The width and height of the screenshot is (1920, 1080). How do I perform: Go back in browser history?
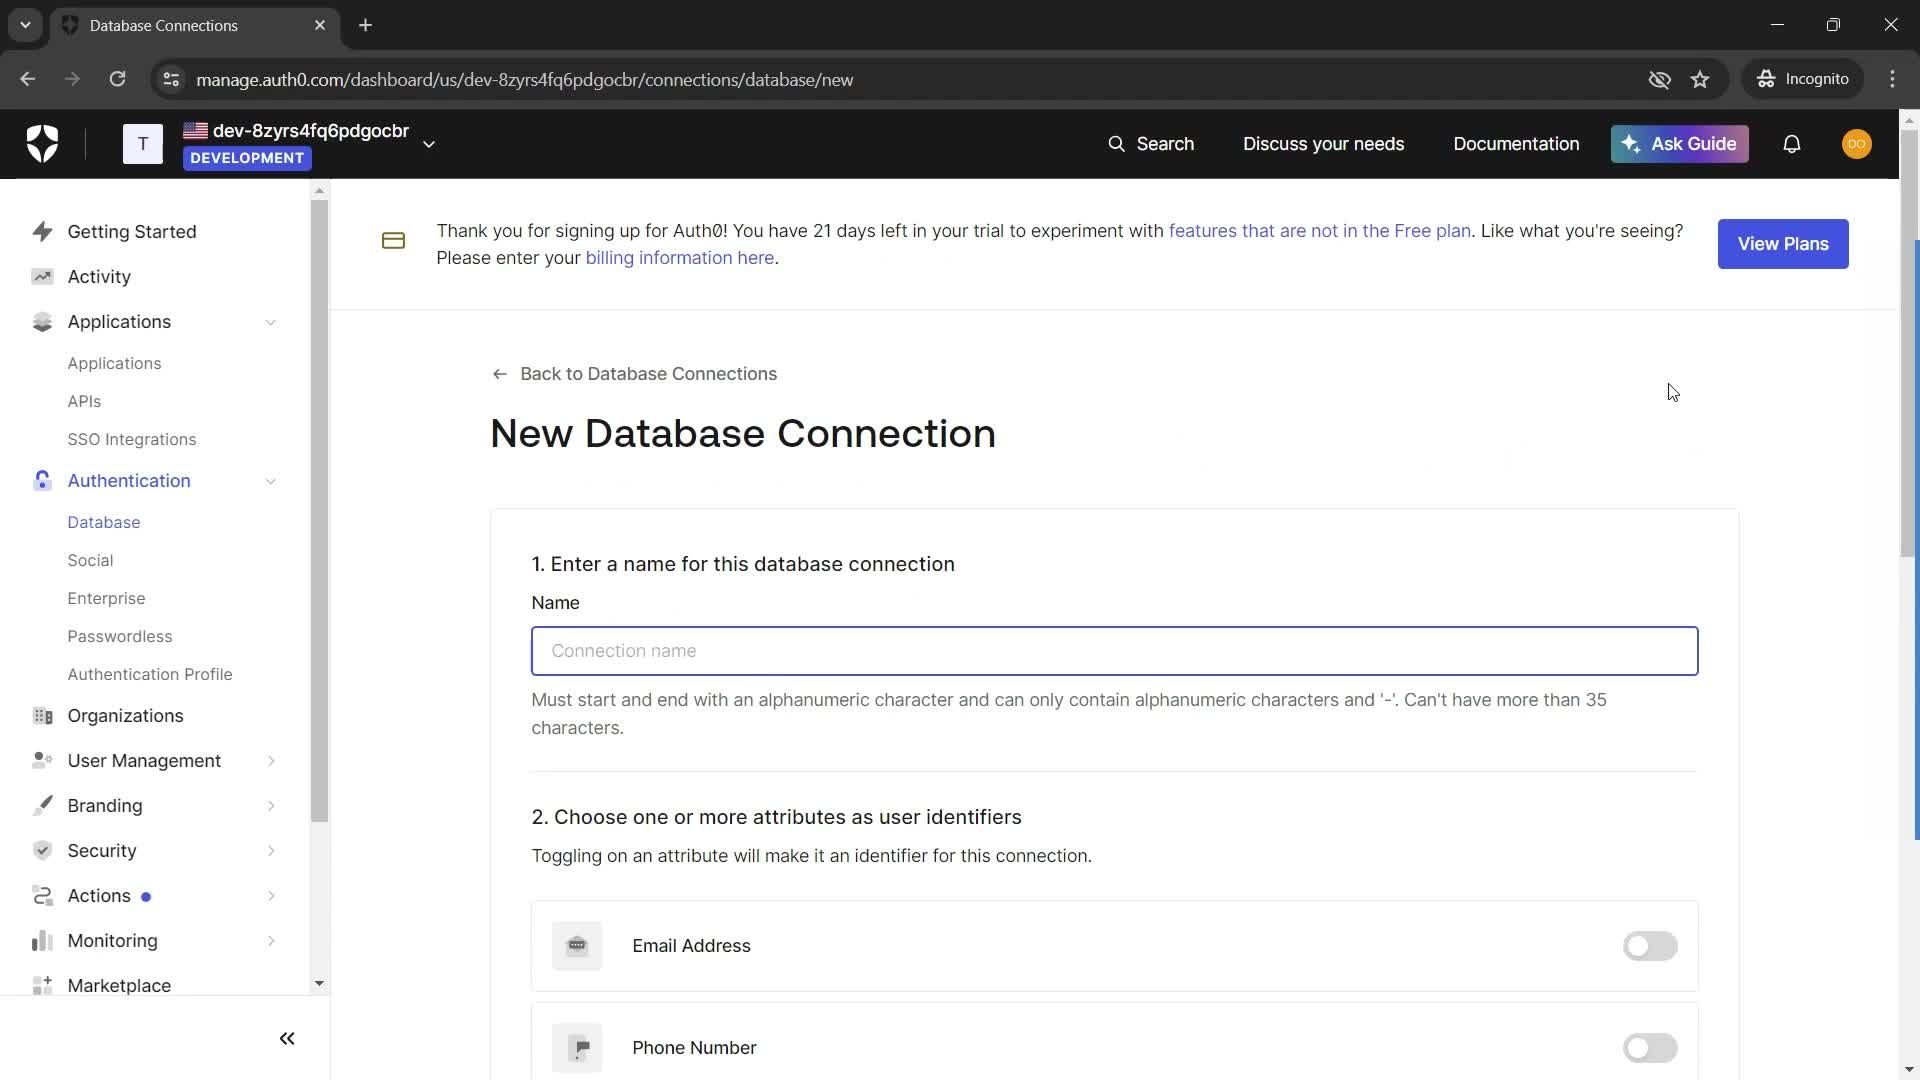28,79
